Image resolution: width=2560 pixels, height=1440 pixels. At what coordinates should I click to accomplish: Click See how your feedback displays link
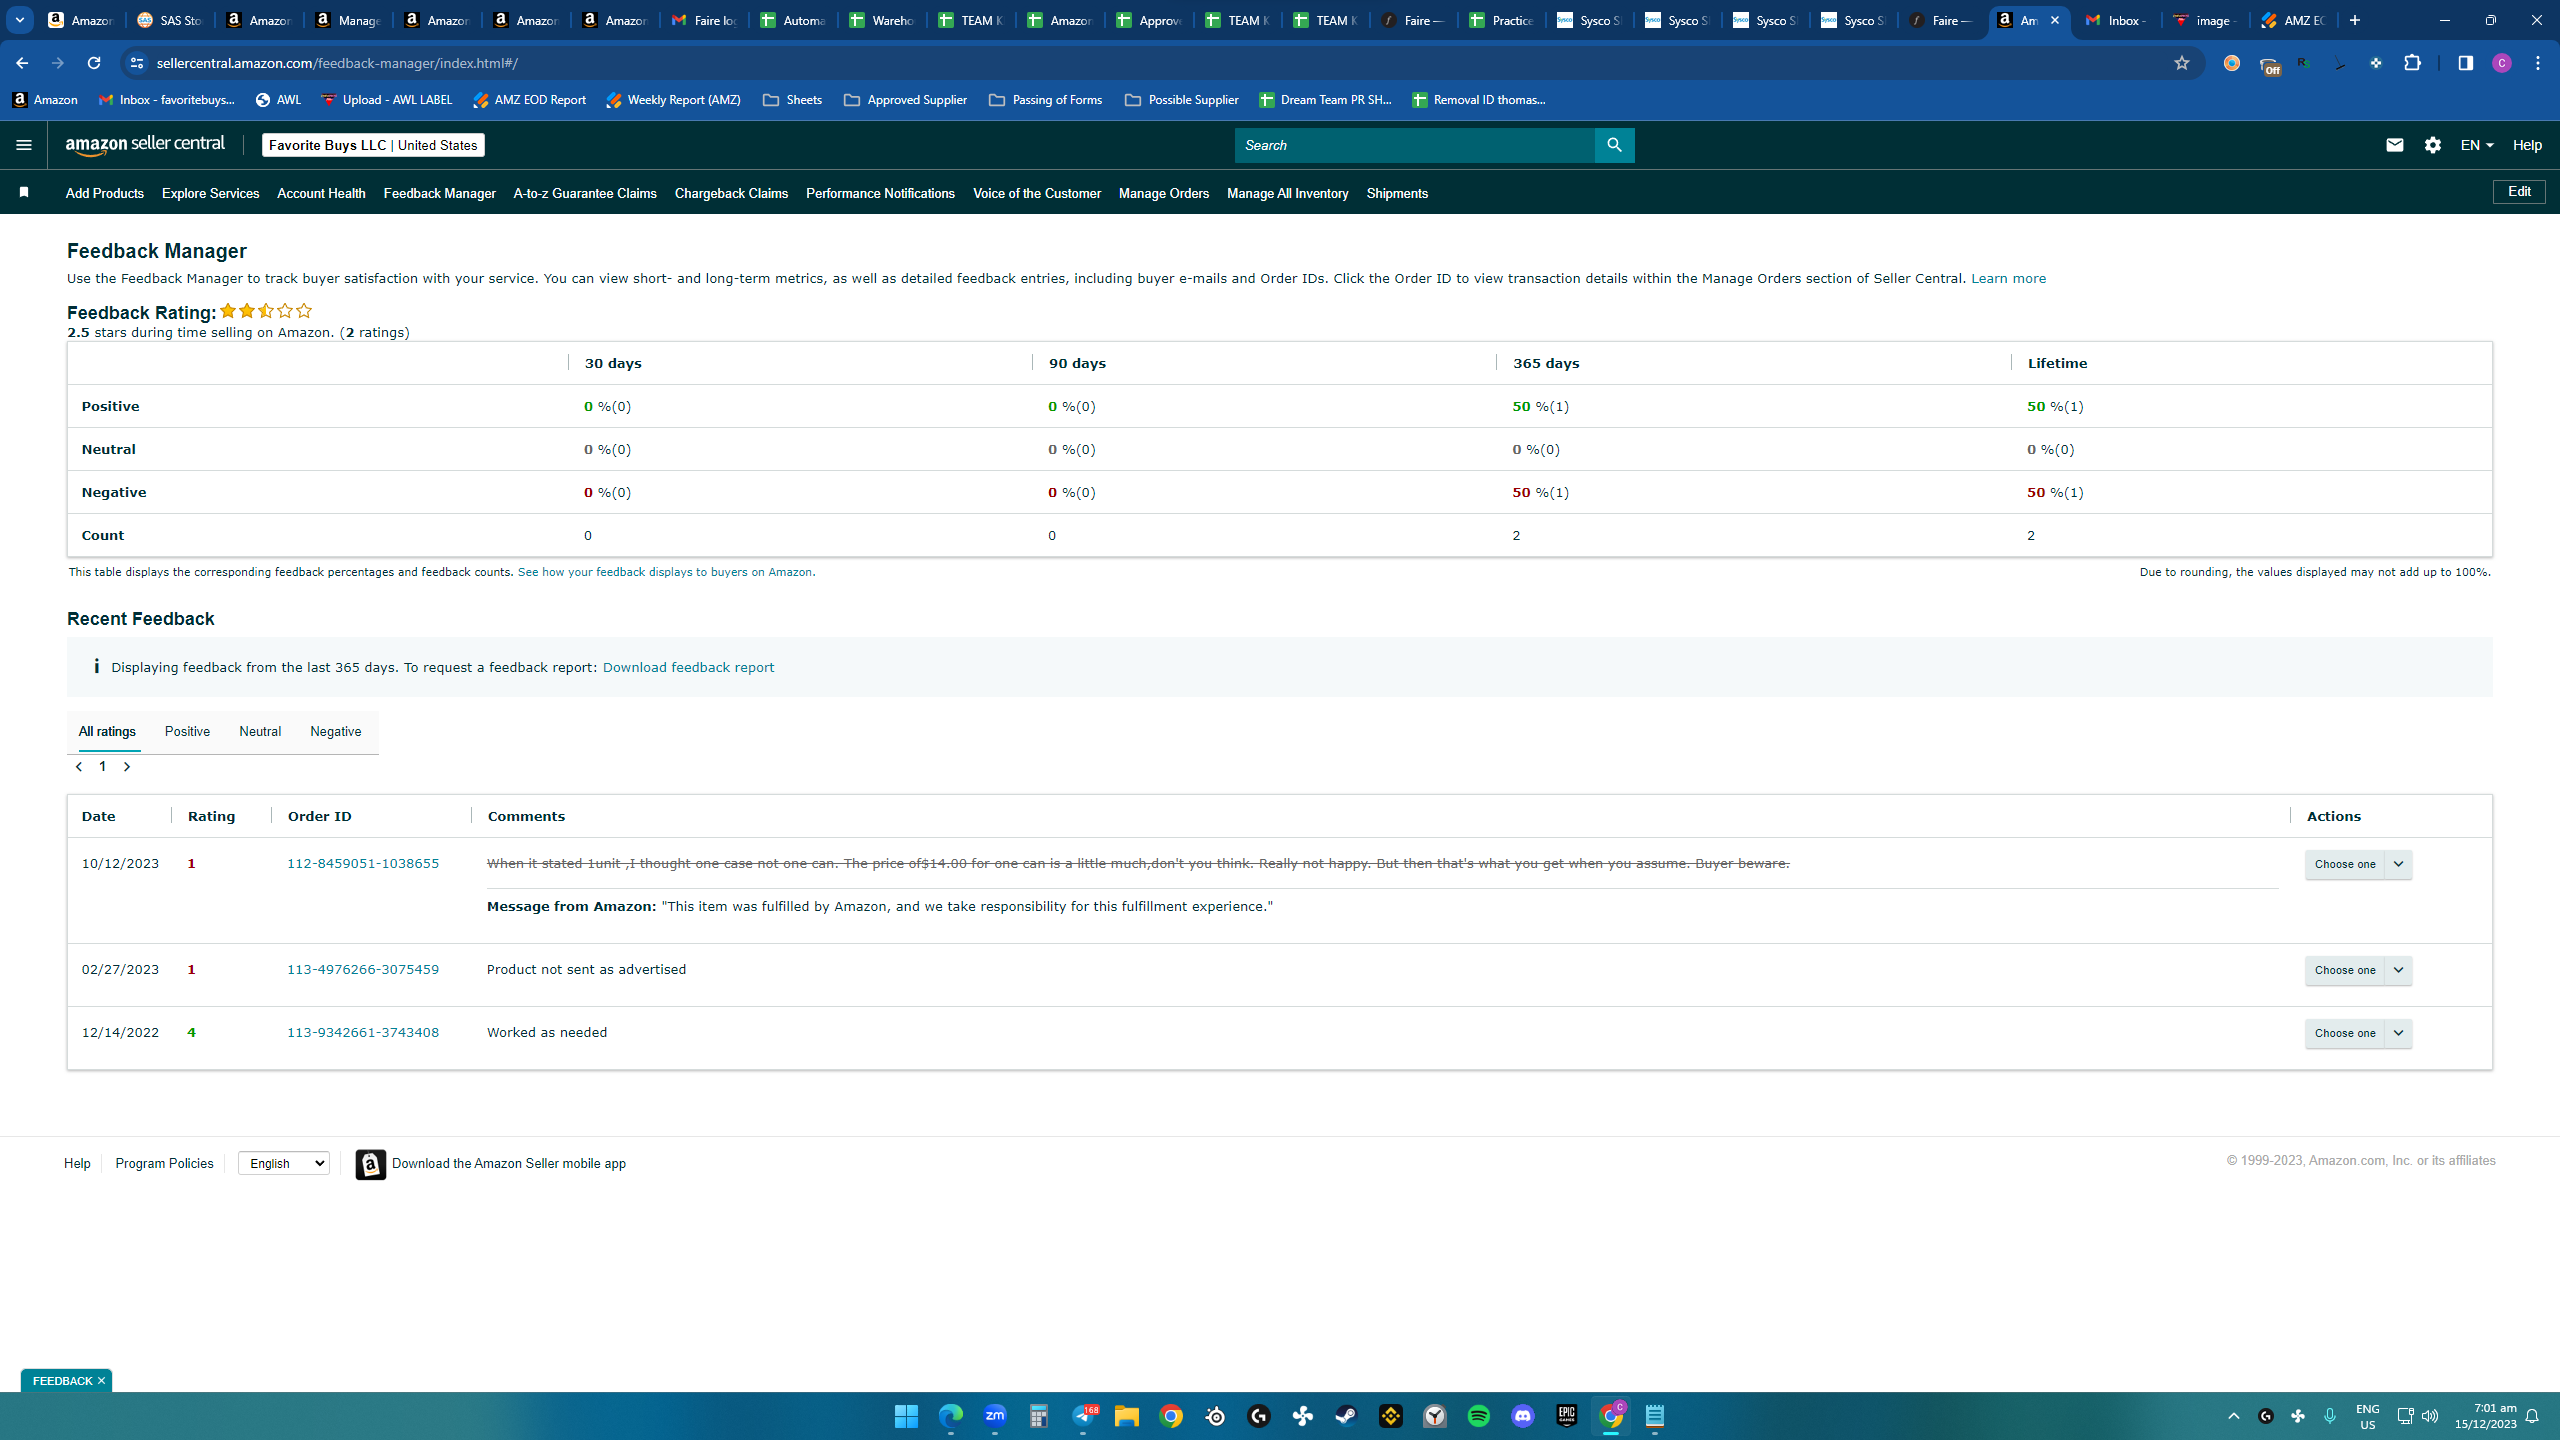pos(666,573)
